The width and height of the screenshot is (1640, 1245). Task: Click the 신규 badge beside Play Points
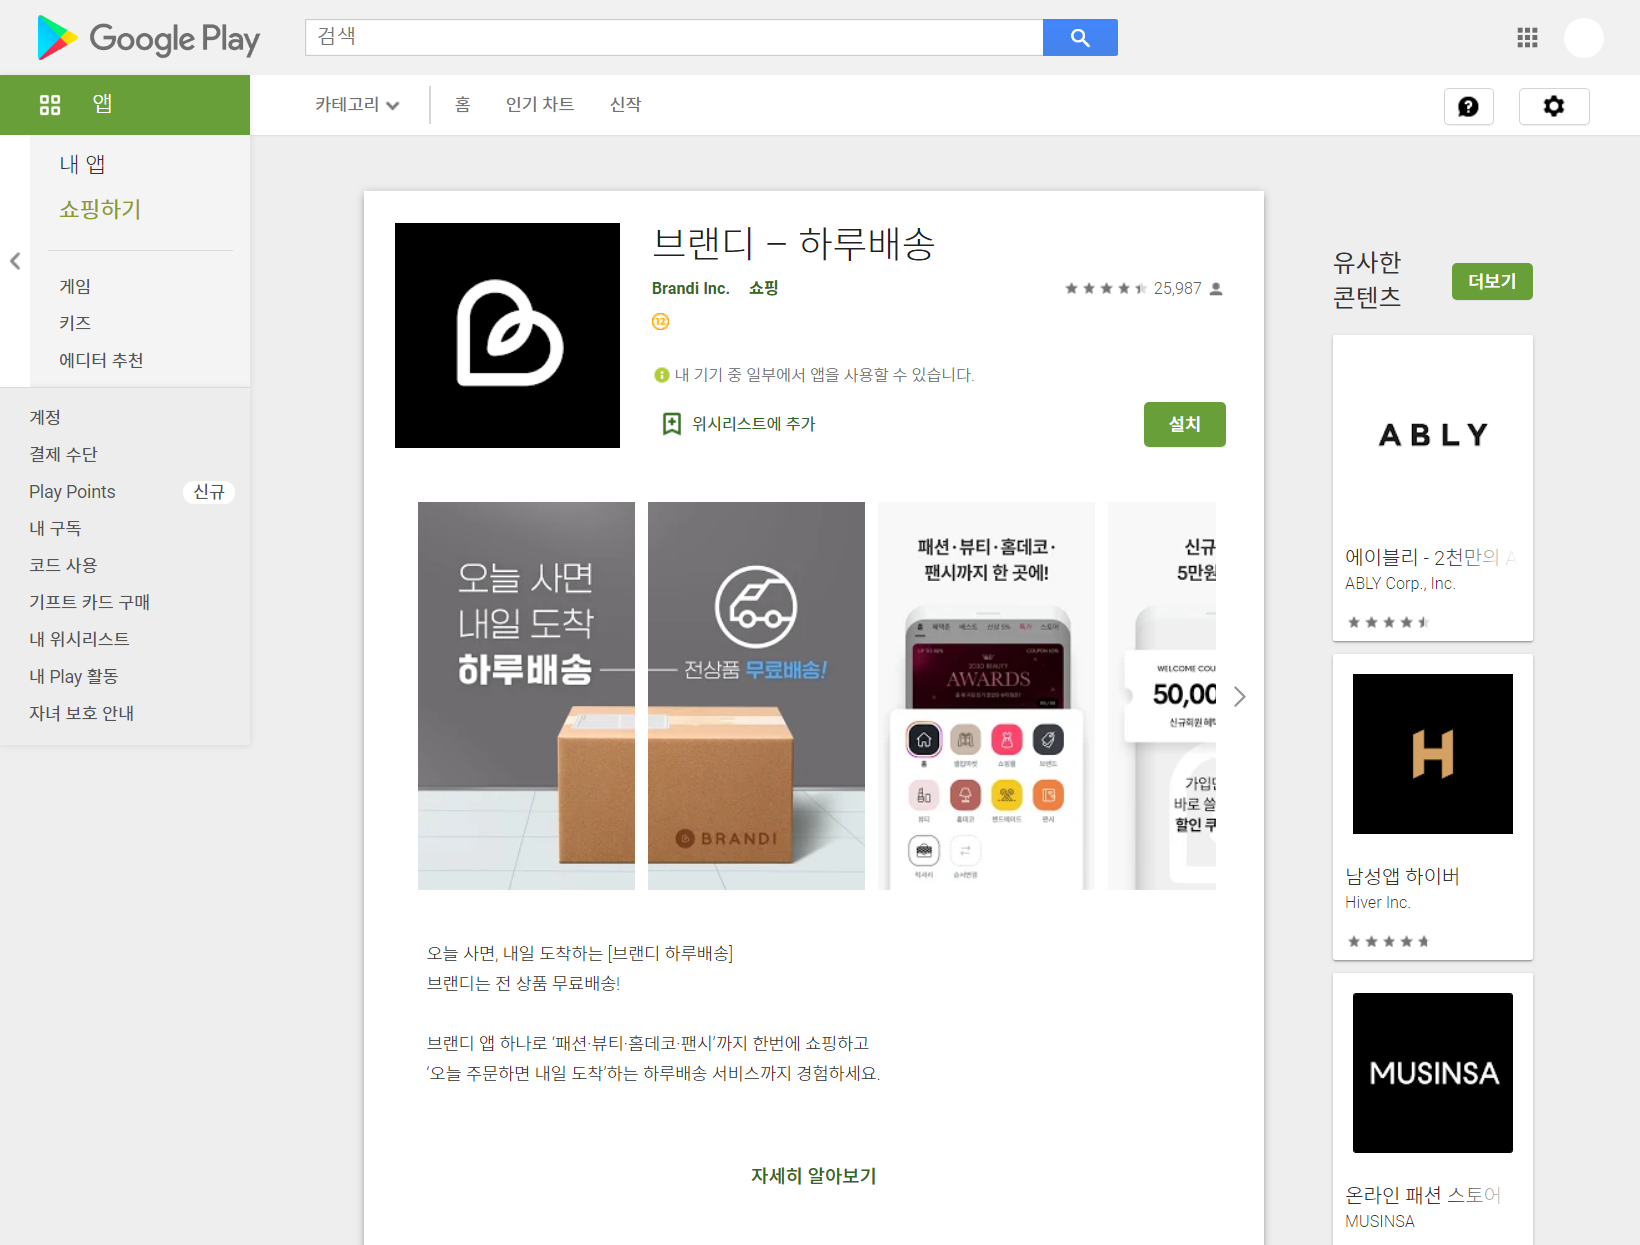(209, 492)
